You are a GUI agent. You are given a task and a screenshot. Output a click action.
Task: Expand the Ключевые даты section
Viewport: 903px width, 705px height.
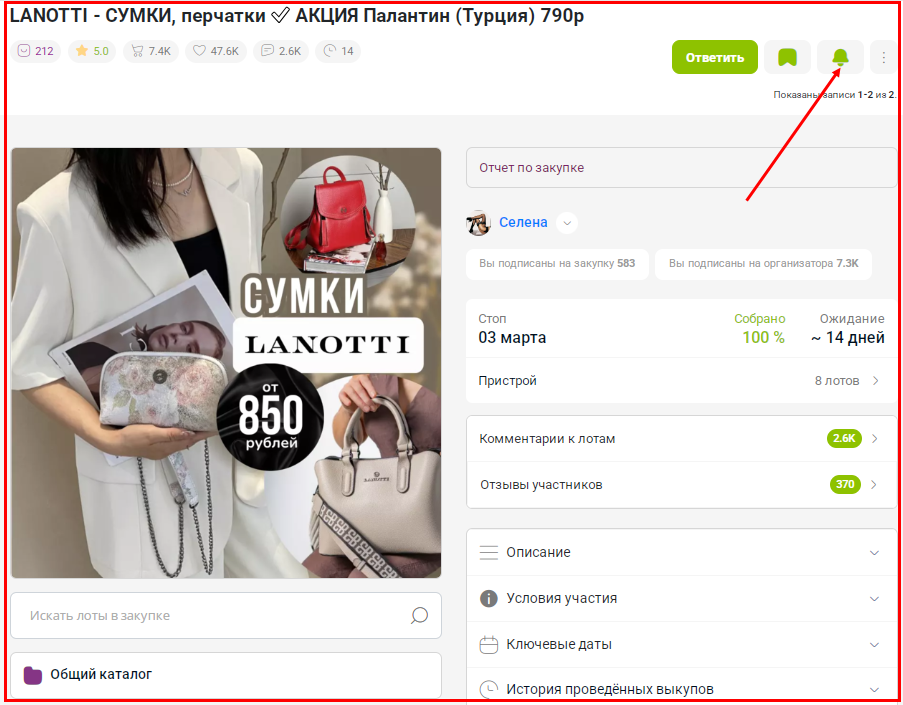coord(681,645)
